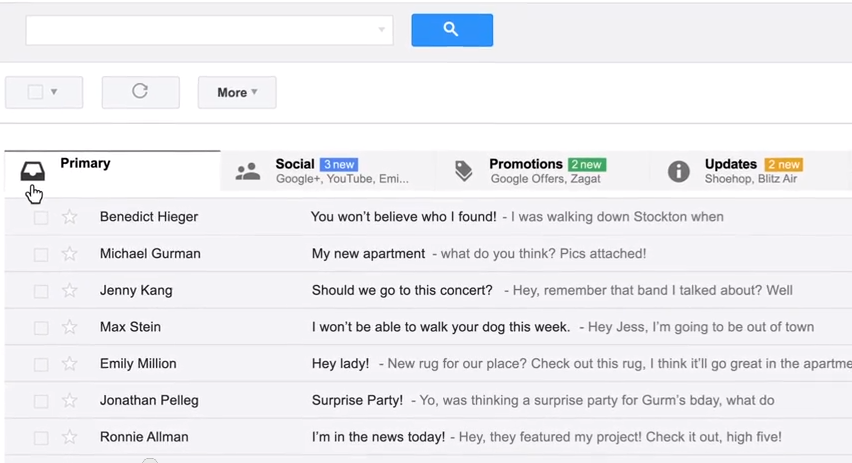Viewport: 852px width, 463px height.
Task: Open the Surprise Party! email
Action: (357, 401)
